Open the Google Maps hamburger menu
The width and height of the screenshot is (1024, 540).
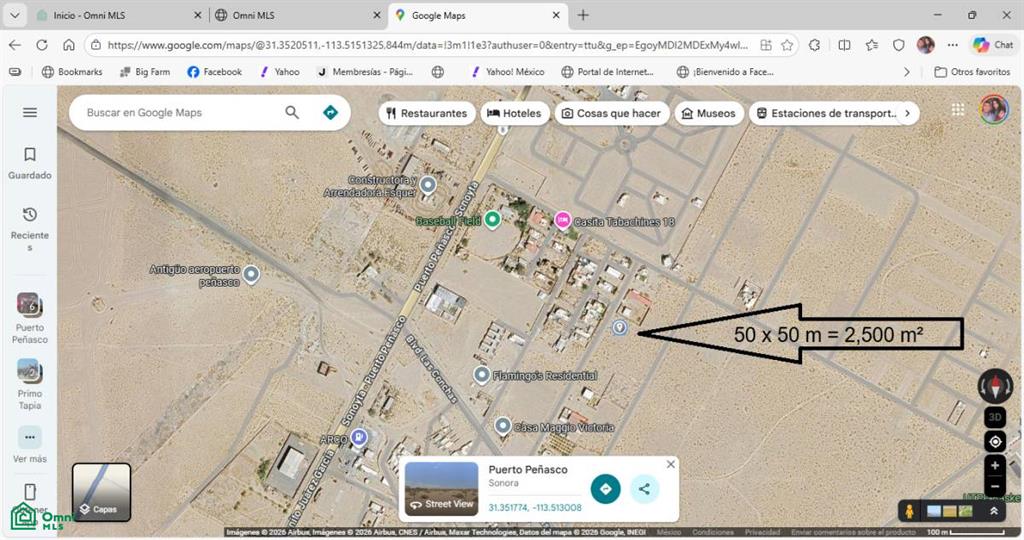click(x=30, y=112)
